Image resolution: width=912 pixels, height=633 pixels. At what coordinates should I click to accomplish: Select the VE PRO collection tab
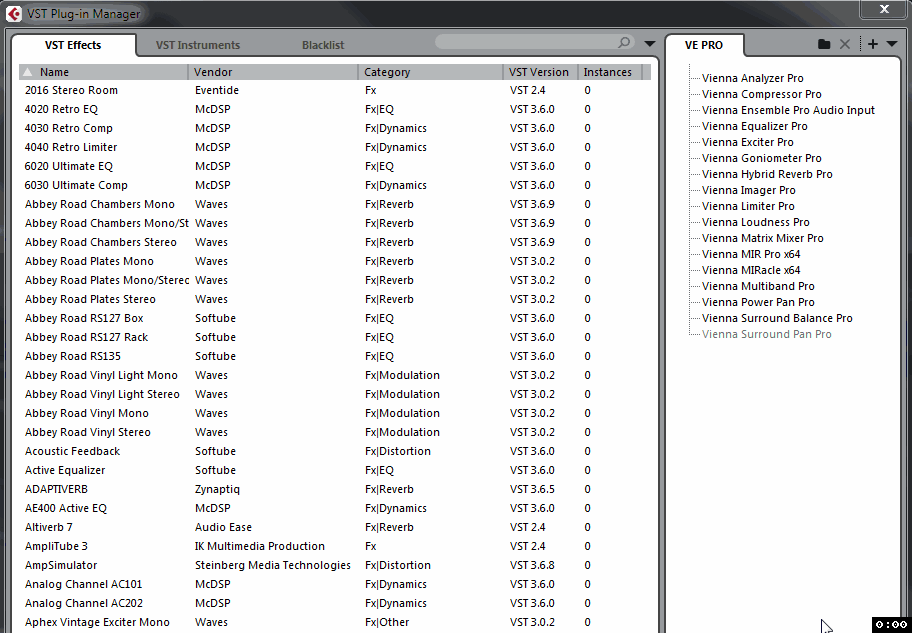click(704, 45)
